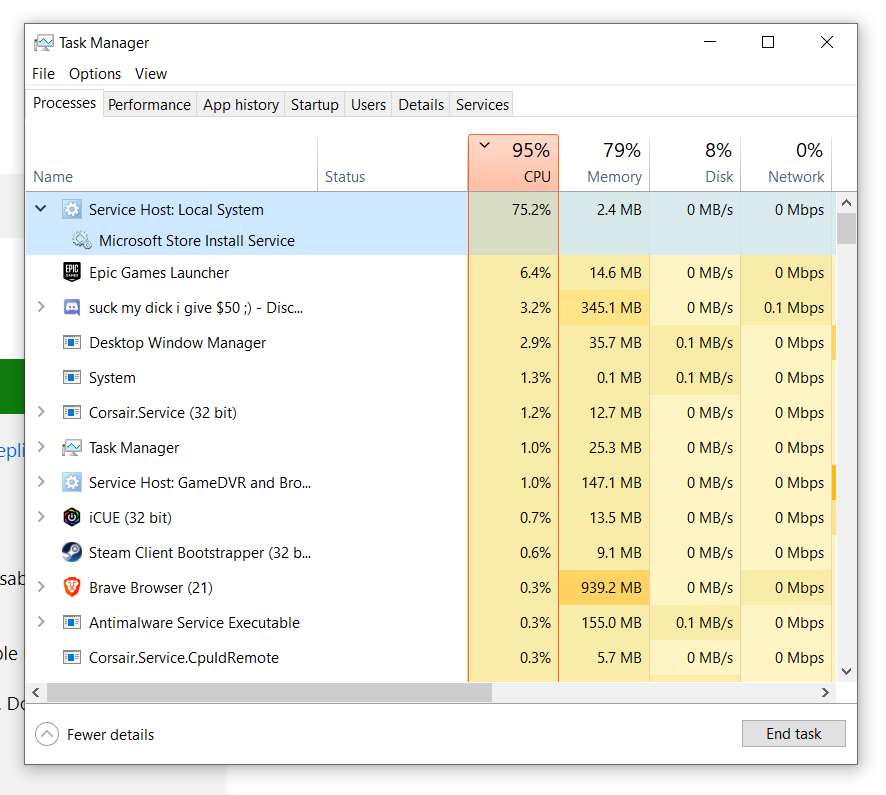Screen dimensions: 886x795
Task: Select the Steam Client Bootstrapper row name
Action: 200,553
